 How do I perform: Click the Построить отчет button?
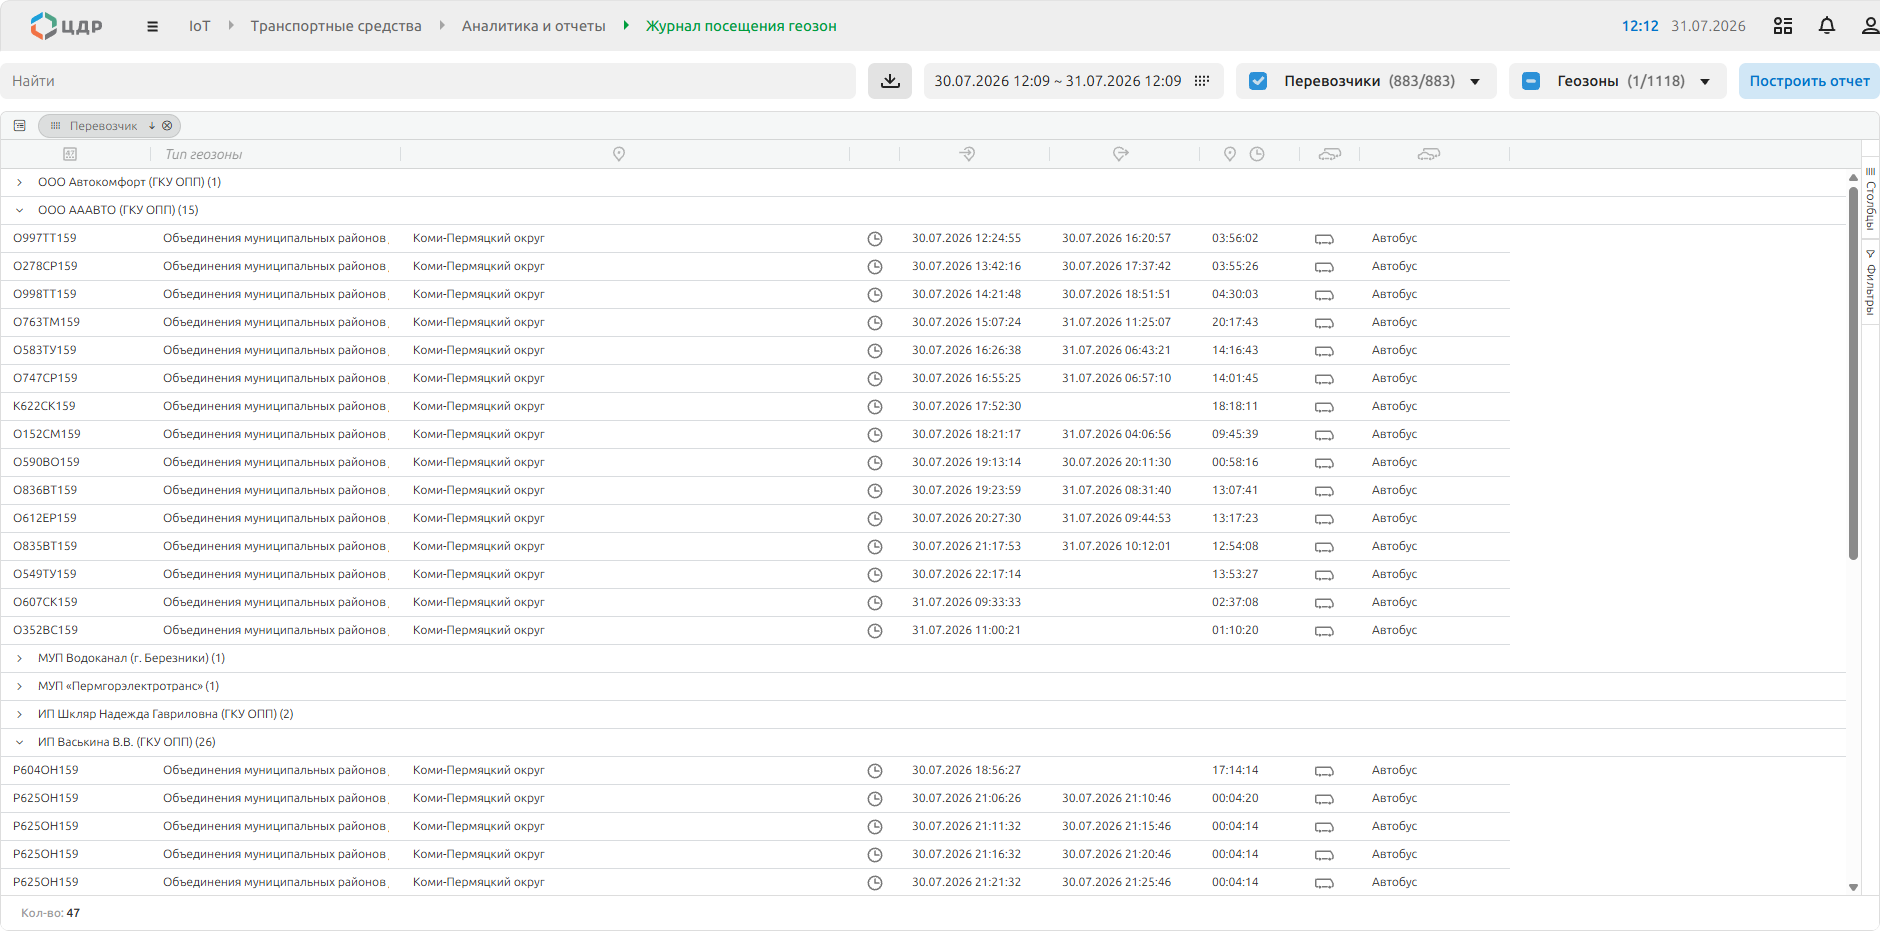point(1809,81)
